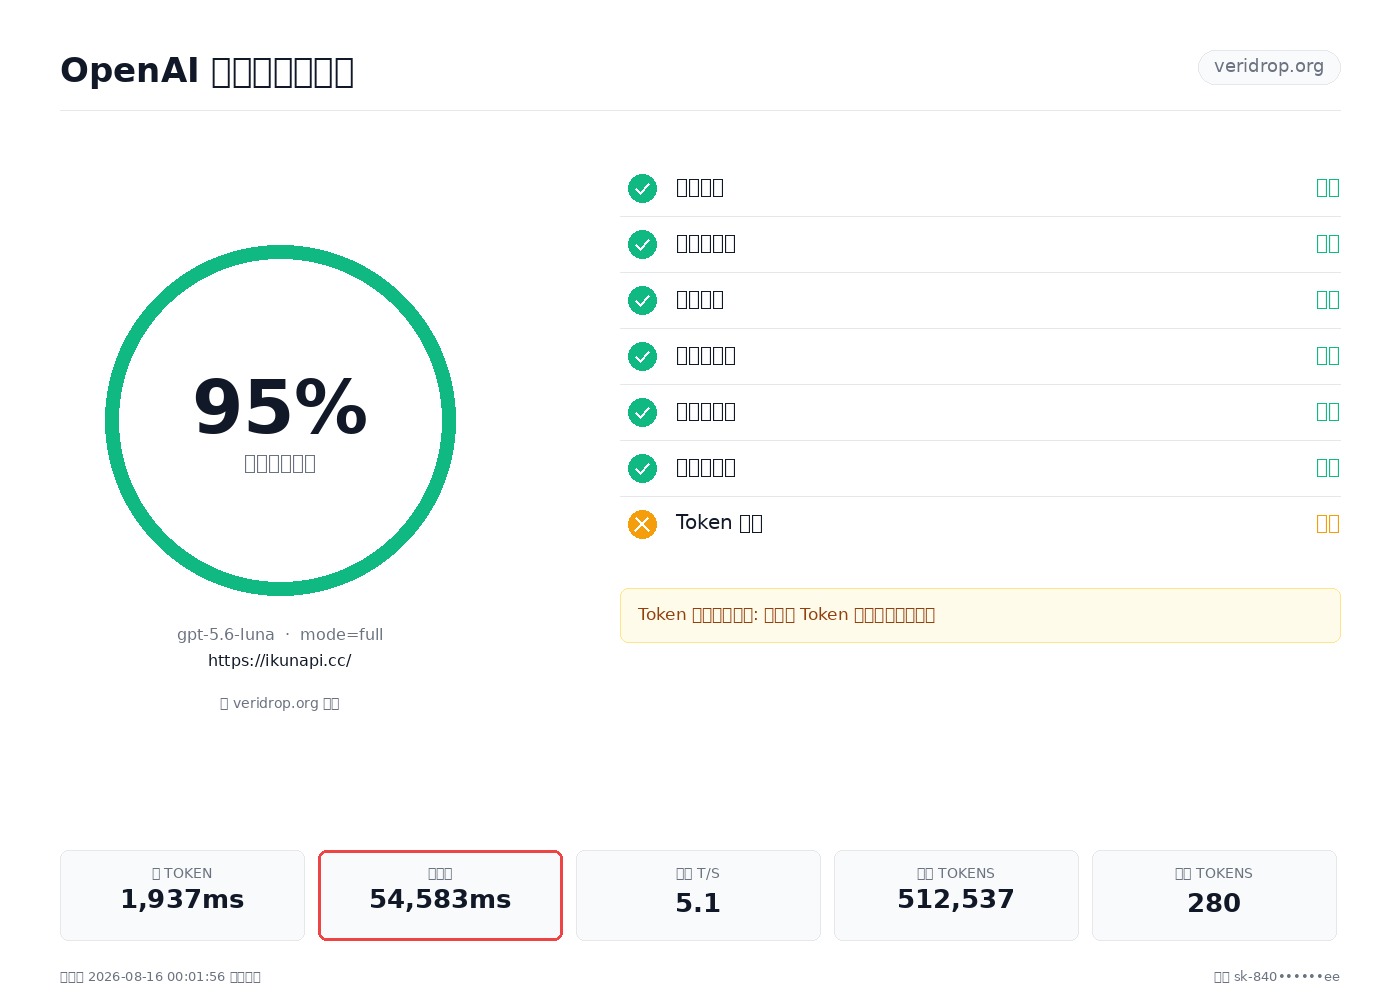This screenshot has height=1000, width=1400.
Task: Click the 512,537 TOKENS stat card
Action: (x=956, y=895)
